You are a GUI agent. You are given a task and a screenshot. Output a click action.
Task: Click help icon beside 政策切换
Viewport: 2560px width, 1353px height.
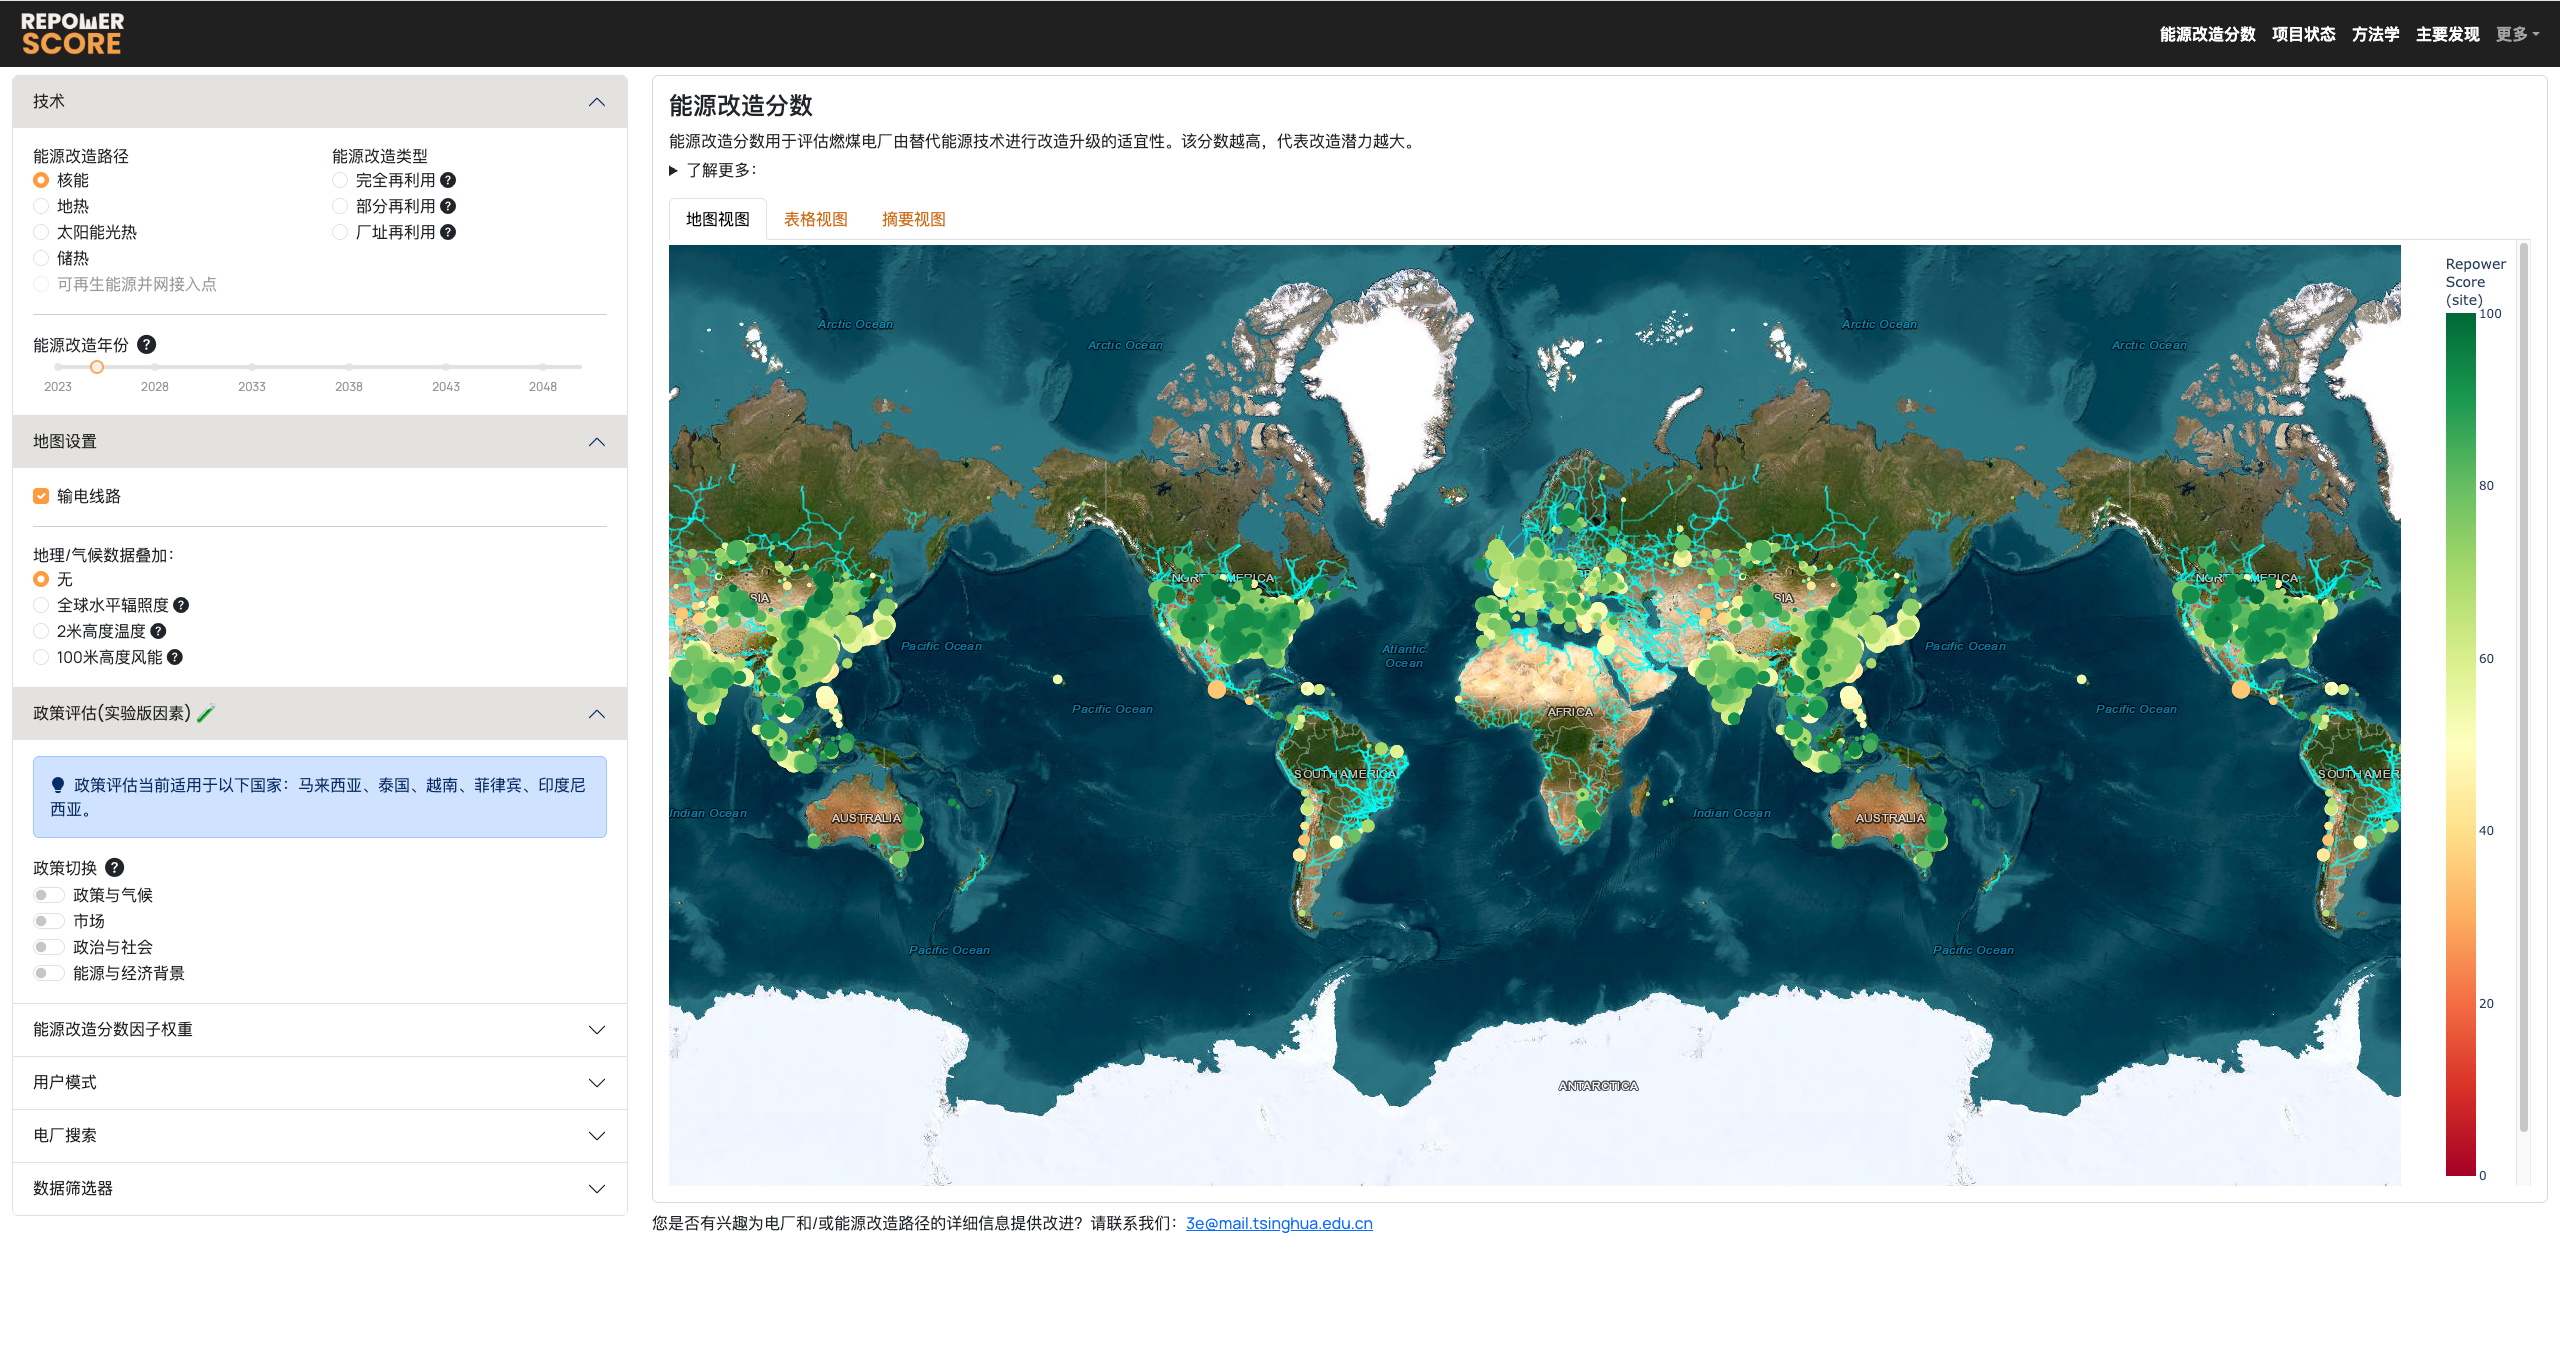(115, 868)
